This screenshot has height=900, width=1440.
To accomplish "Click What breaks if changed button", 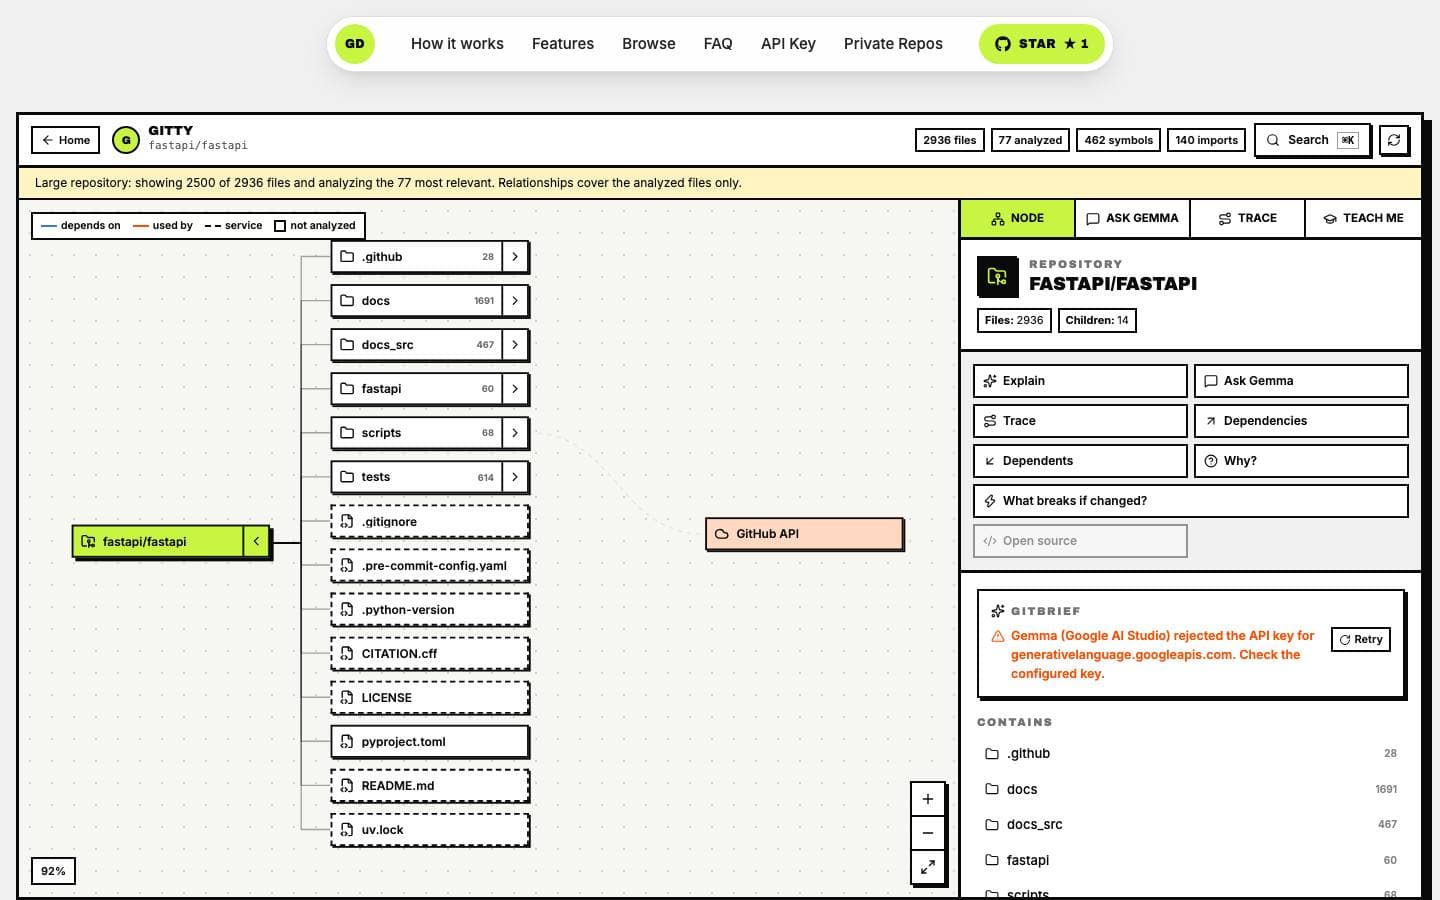I will 1191,501.
